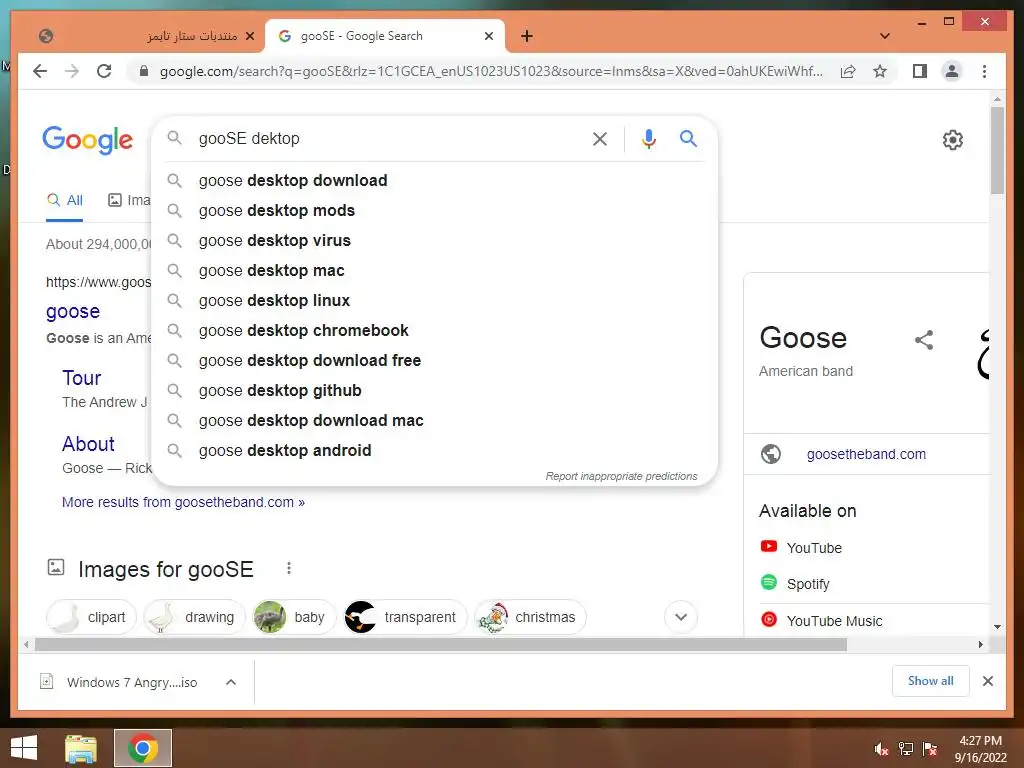Close the Arabic-titled forum tab

(249, 36)
